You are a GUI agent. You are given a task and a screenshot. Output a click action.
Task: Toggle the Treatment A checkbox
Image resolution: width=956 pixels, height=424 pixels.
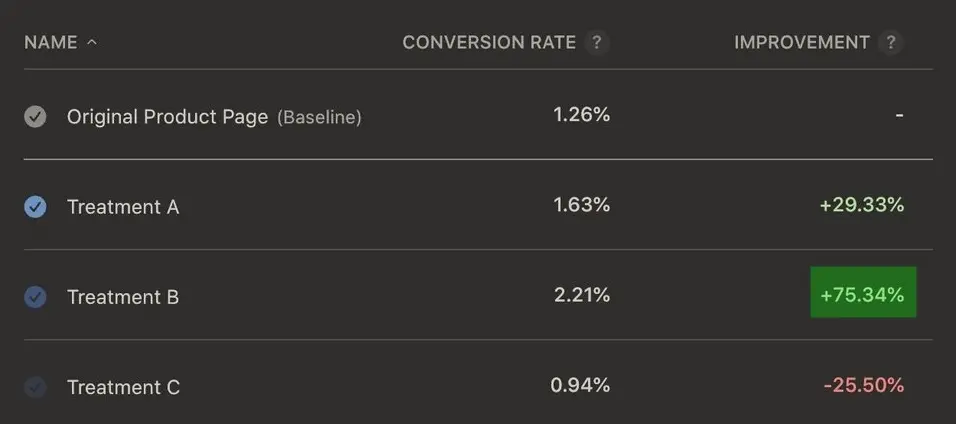pyautogui.click(x=35, y=207)
